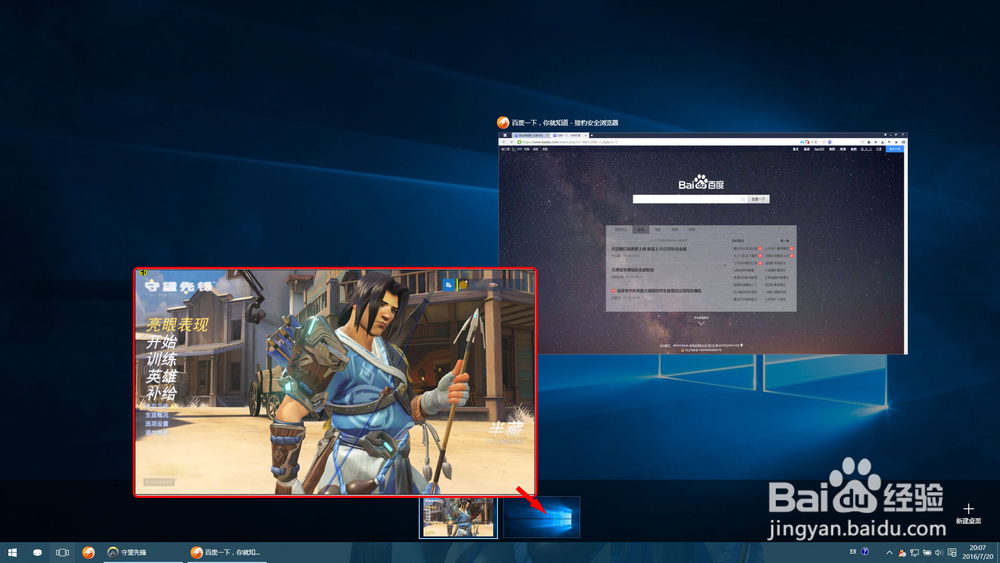Open the Action Center notification icon
The width and height of the screenshot is (1000, 563).
coord(955,552)
